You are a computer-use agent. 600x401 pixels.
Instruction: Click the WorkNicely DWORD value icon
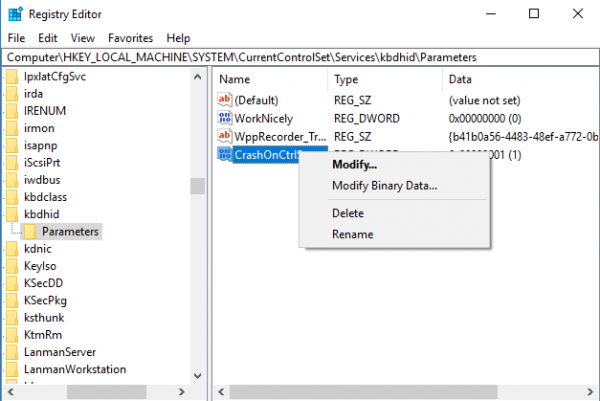224,118
